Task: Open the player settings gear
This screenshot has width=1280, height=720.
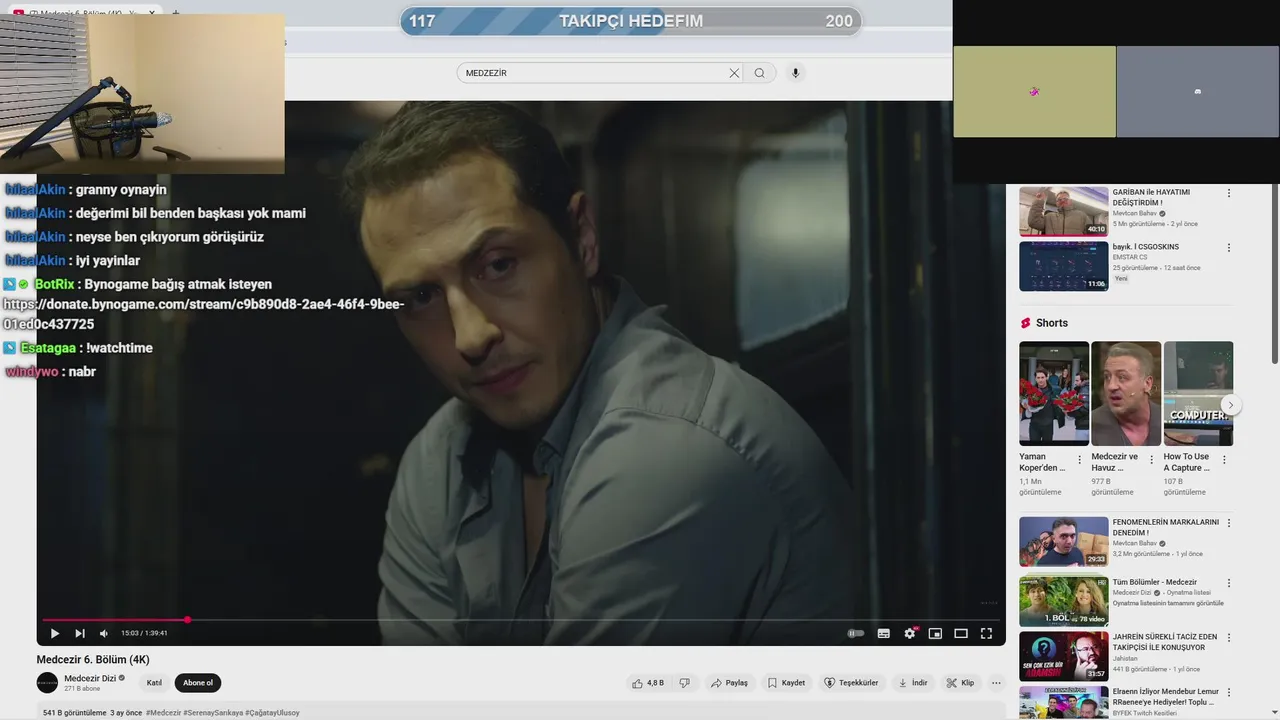Action: pyautogui.click(x=910, y=633)
